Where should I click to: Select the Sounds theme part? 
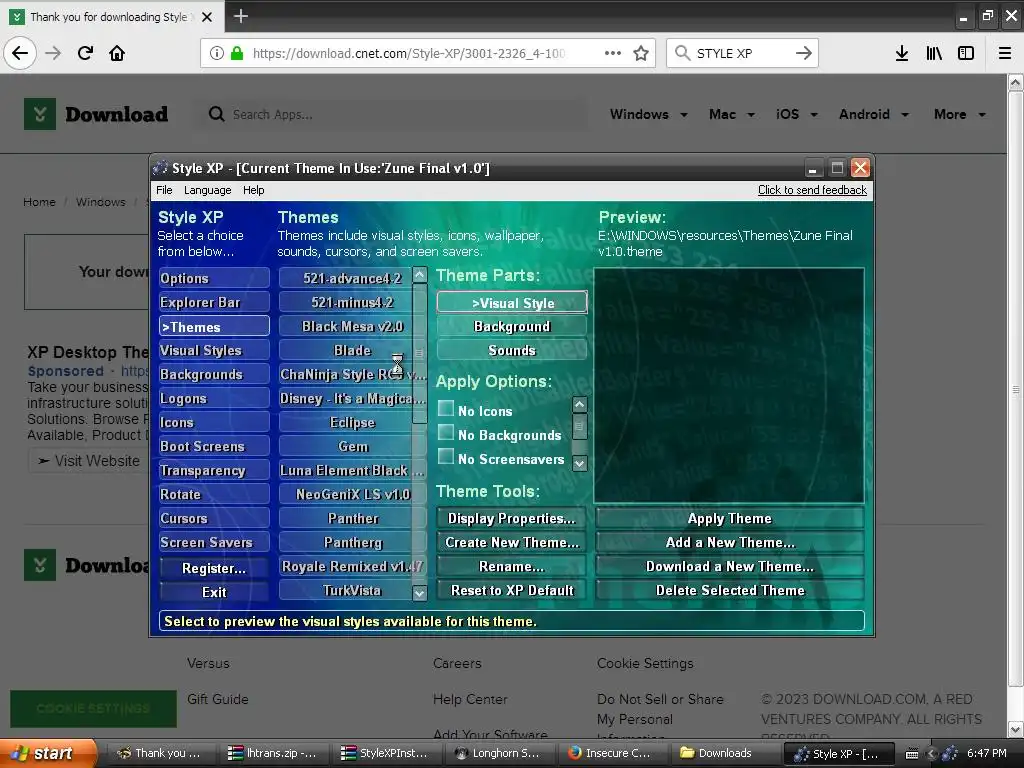click(512, 351)
